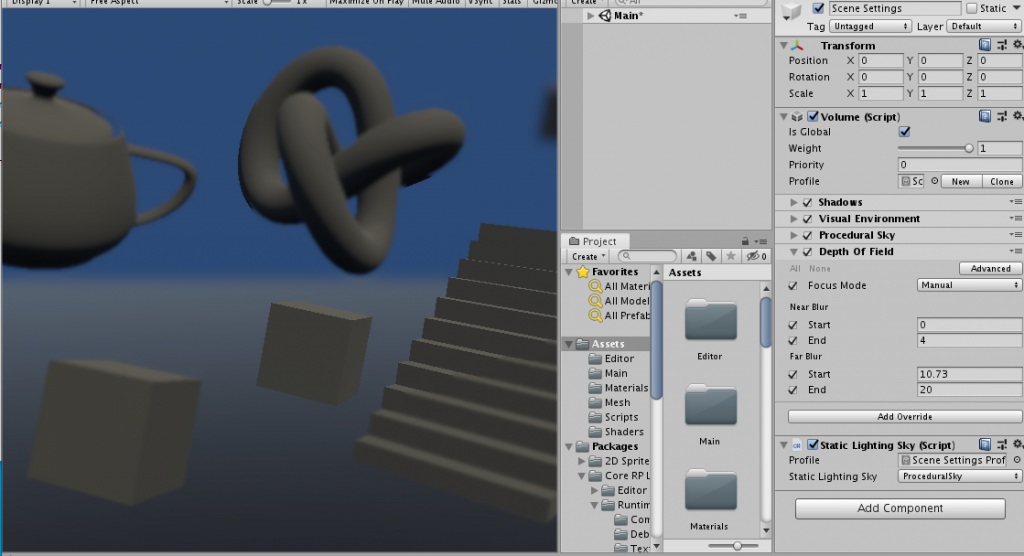Image resolution: width=1024 pixels, height=556 pixels.
Task: Open the Project Create dropdown
Action: 588,256
